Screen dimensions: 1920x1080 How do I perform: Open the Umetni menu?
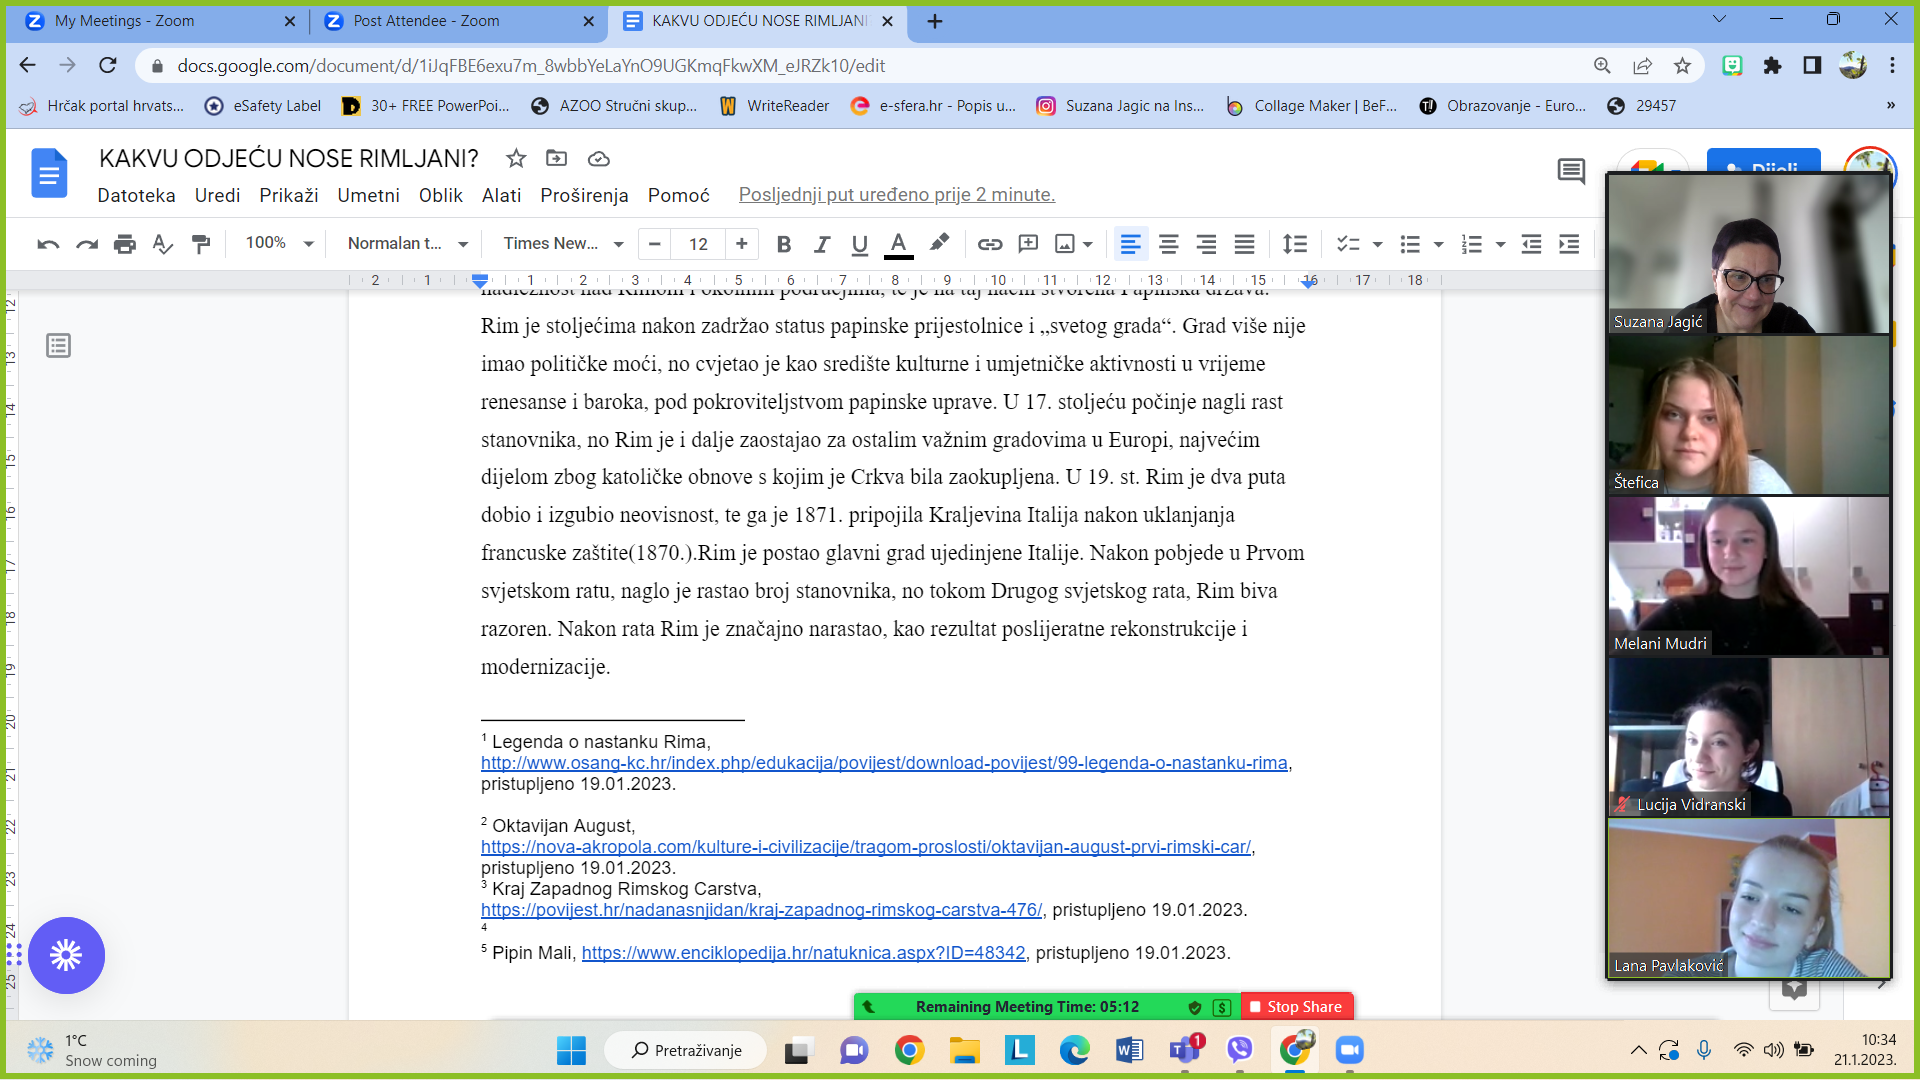coord(368,195)
